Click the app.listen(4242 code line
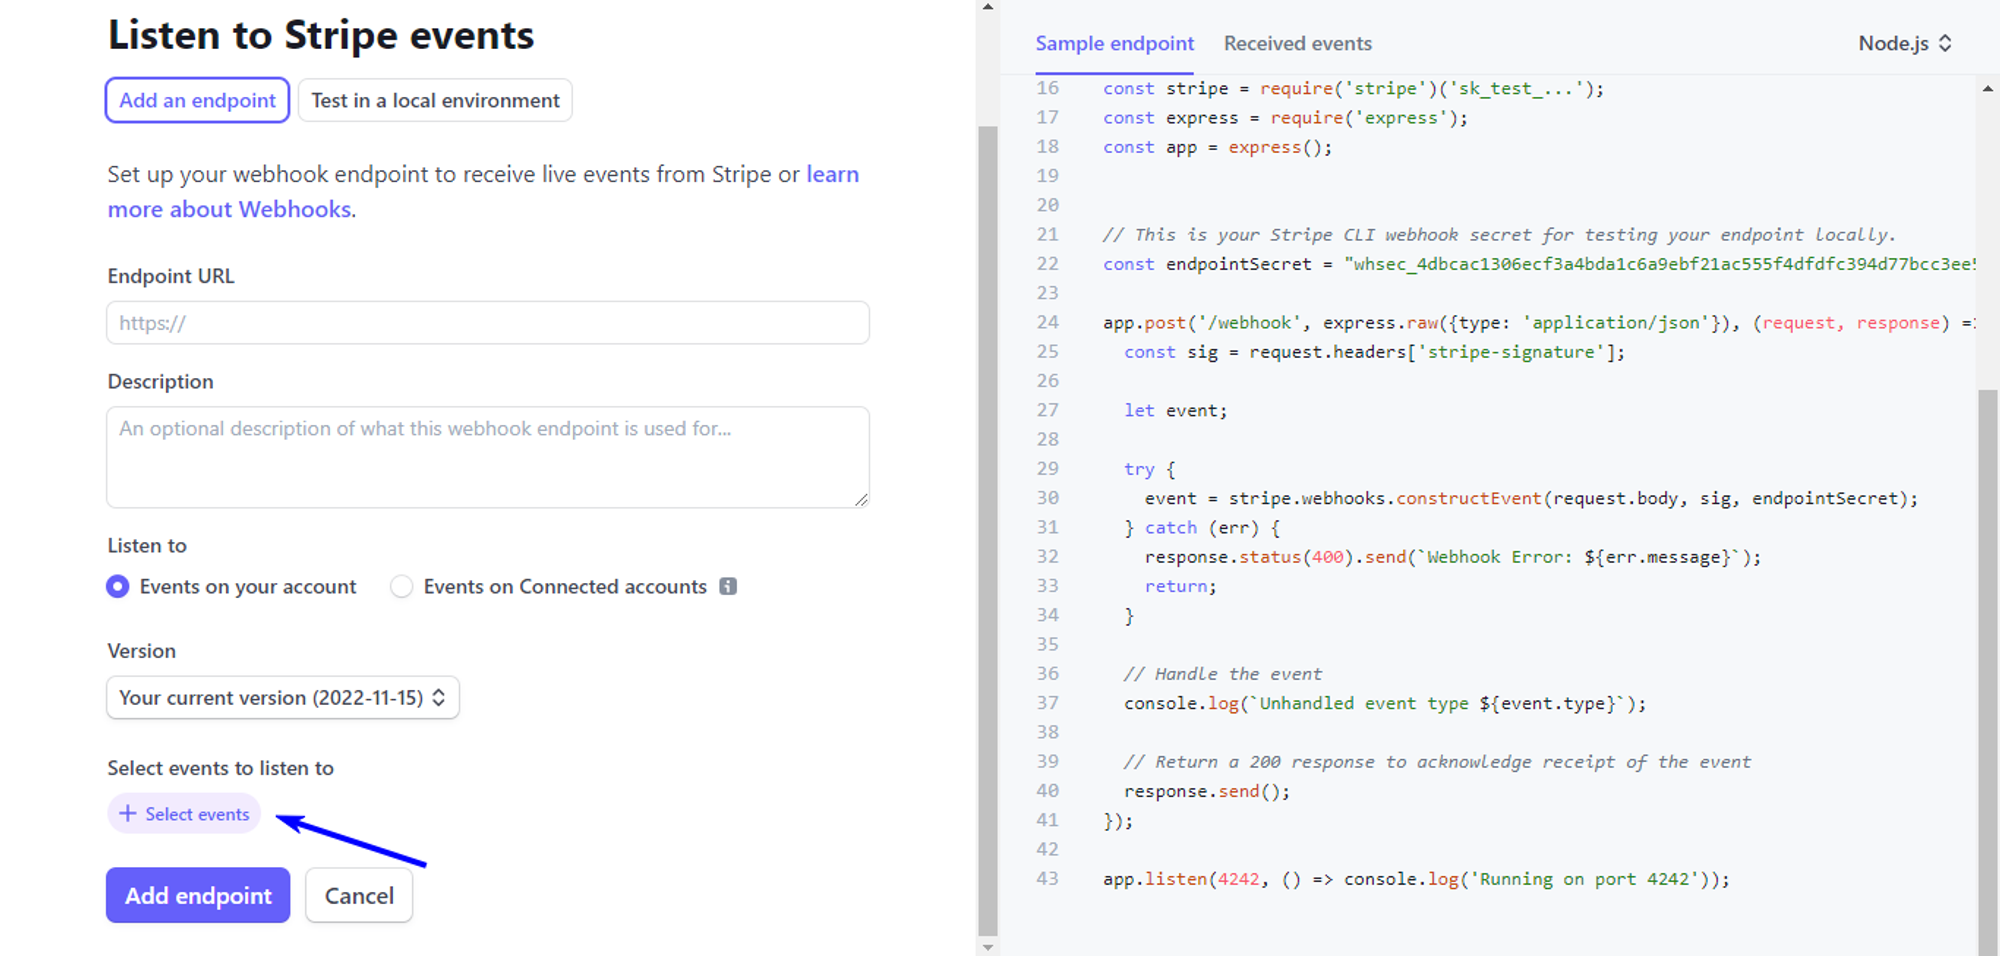The width and height of the screenshot is (2000, 956). click(x=1416, y=879)
